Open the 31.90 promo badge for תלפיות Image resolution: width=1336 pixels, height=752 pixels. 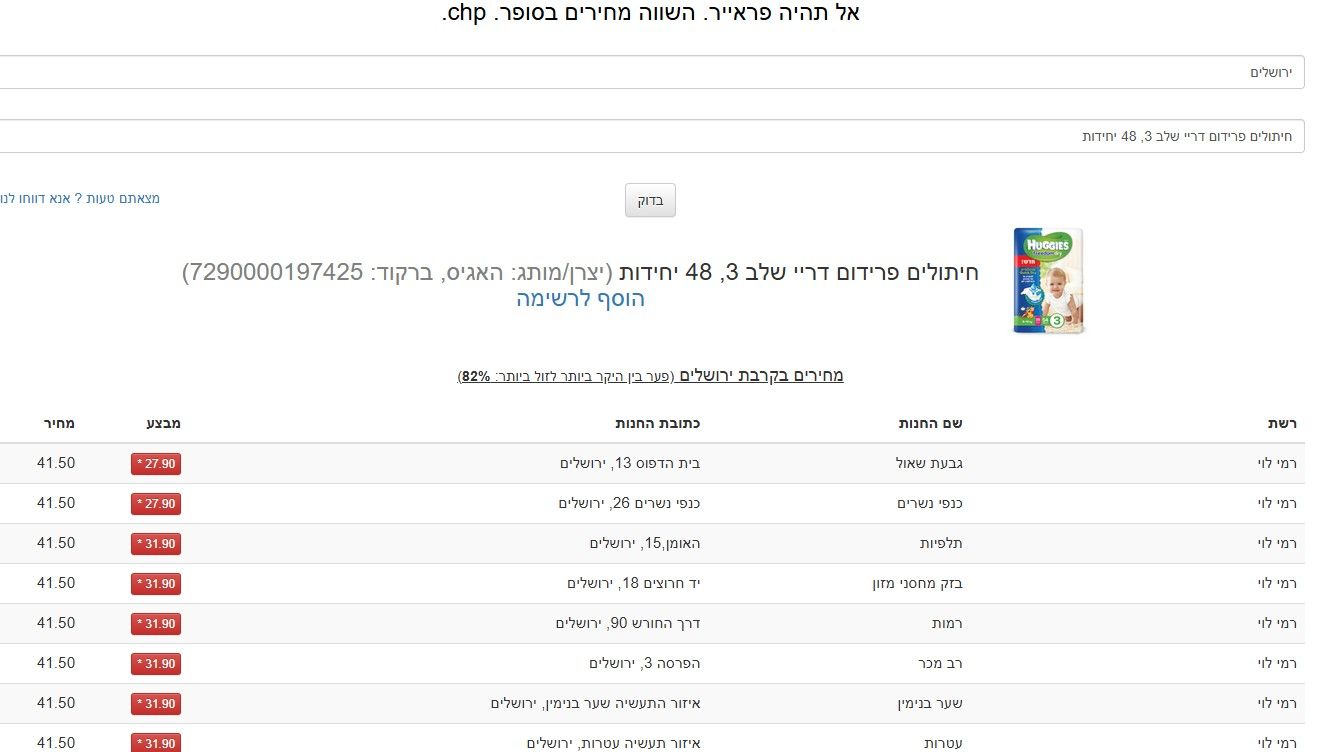tap(156, 544)
